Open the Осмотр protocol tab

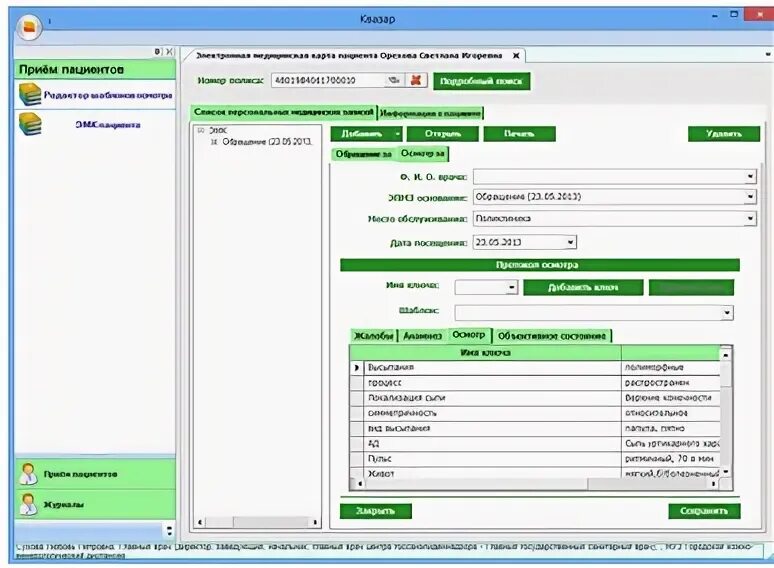point(469,335)
